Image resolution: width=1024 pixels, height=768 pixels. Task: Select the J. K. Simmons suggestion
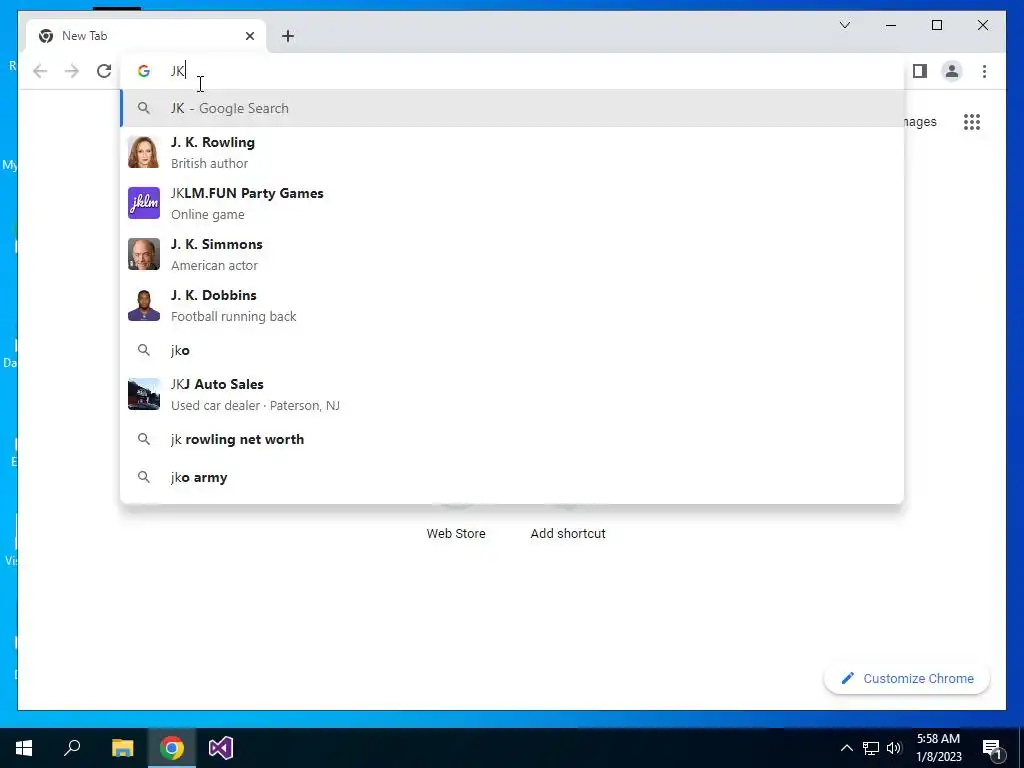pos(512,254)
